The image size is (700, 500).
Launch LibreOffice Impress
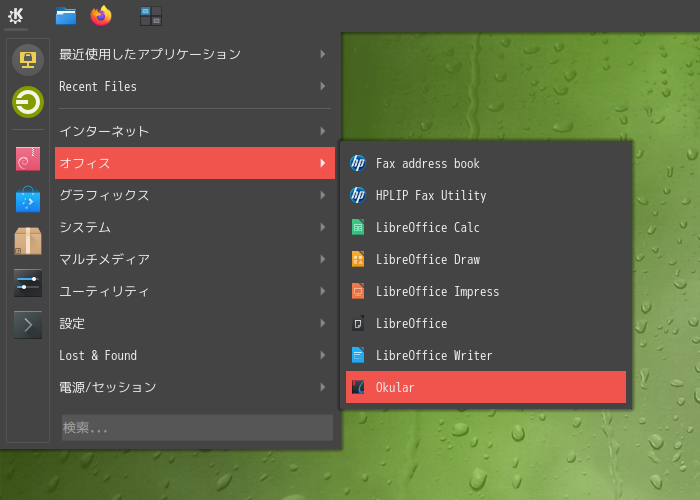click(x=486, y=291)
